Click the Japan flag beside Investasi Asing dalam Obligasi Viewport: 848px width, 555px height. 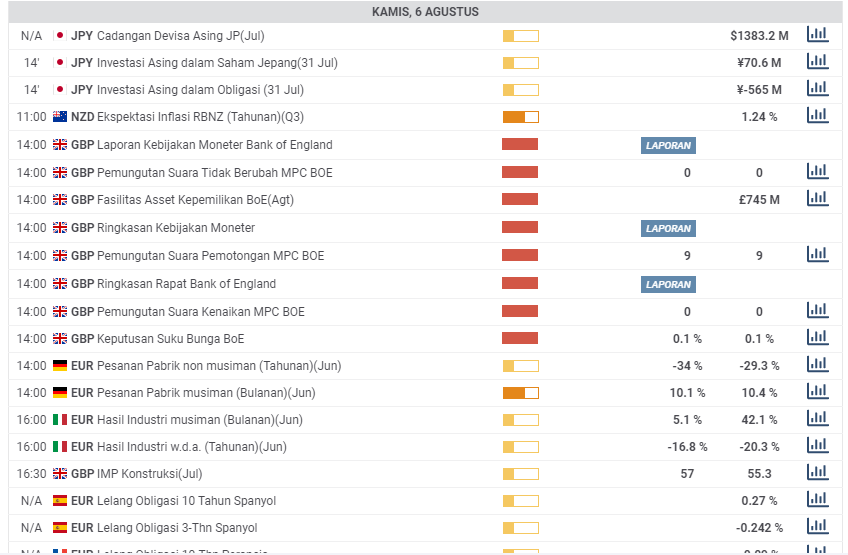[60, 89]
